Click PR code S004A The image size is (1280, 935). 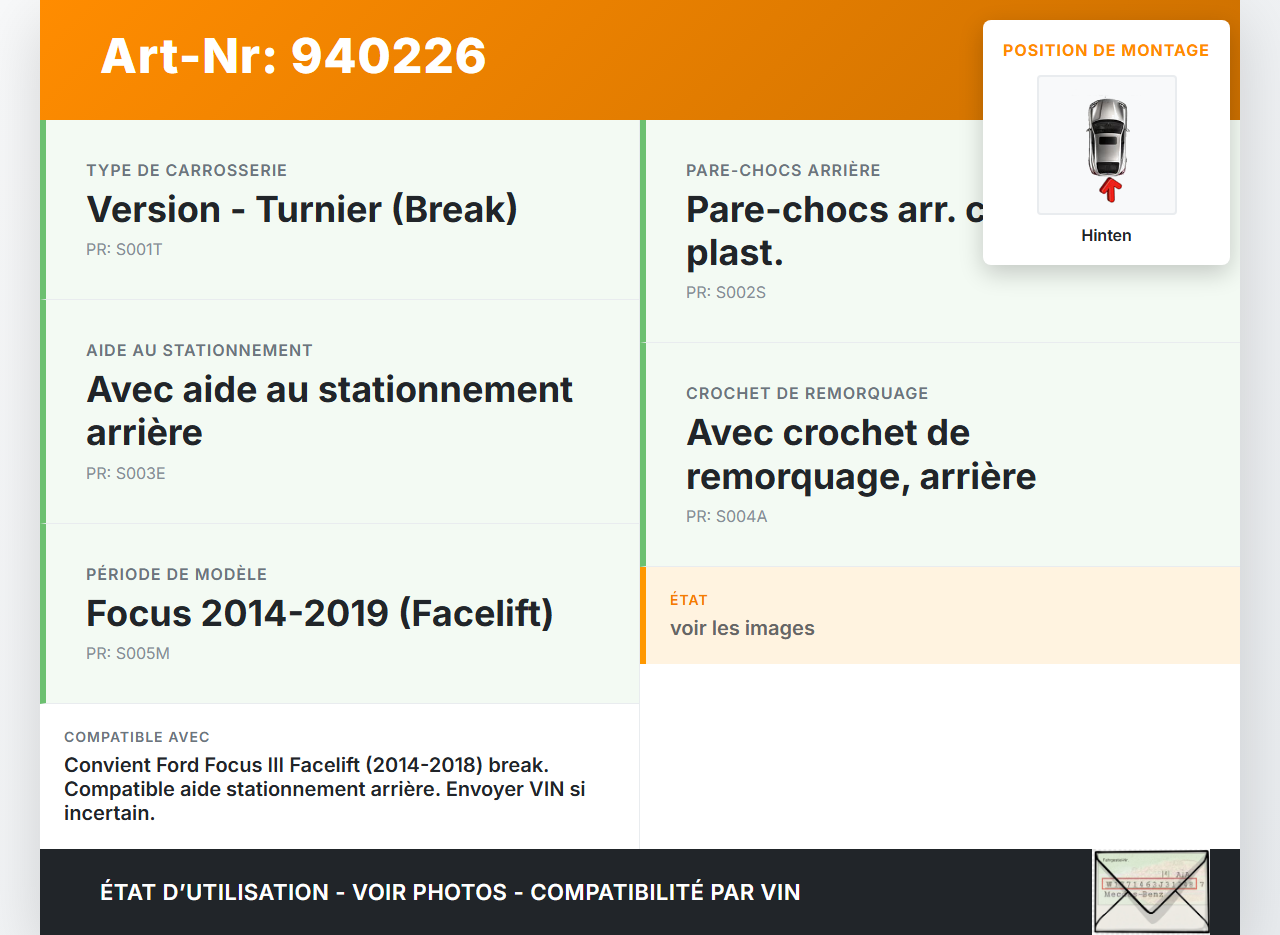tap(727, 517)
